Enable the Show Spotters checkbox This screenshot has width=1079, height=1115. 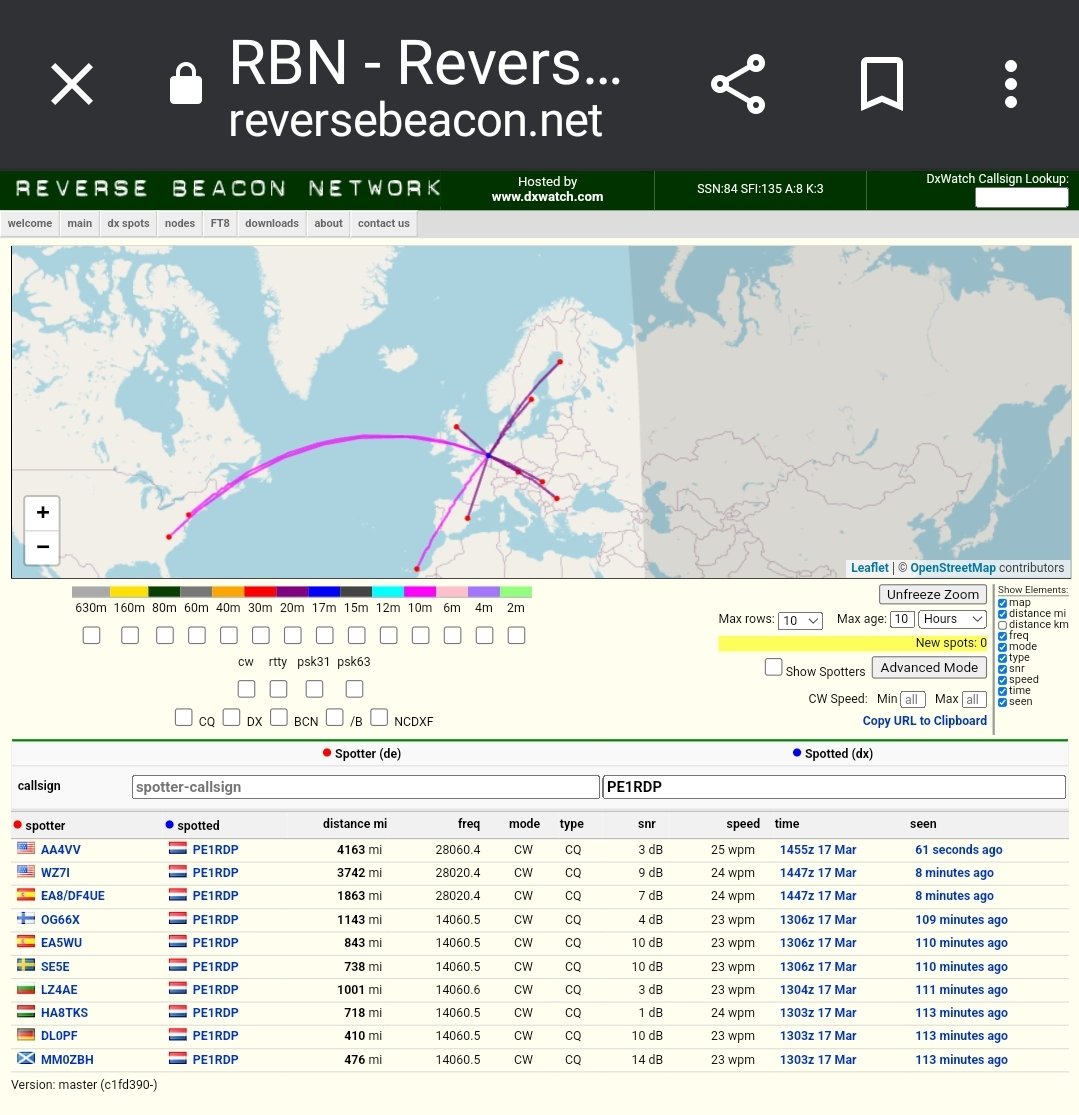pyautogui.click(x=773, y=667)
